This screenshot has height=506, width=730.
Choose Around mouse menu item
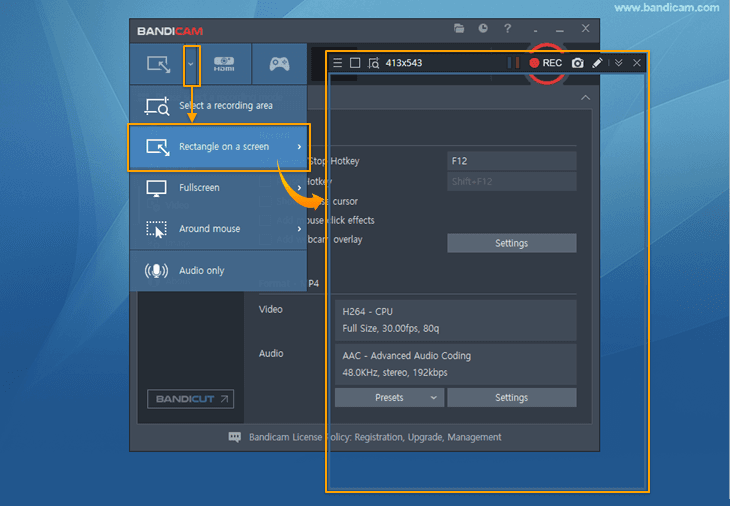[x=218, y=229]
